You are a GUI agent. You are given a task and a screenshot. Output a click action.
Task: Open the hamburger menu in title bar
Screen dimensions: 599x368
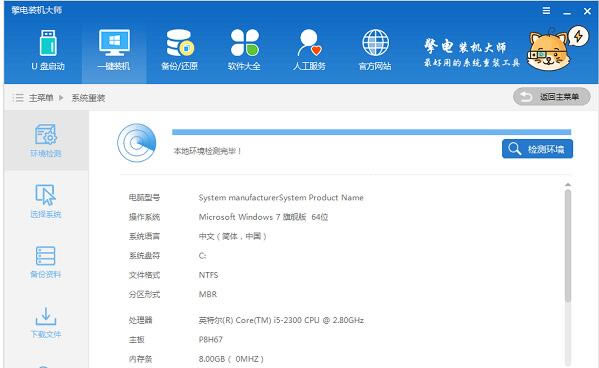click(547, 11)
